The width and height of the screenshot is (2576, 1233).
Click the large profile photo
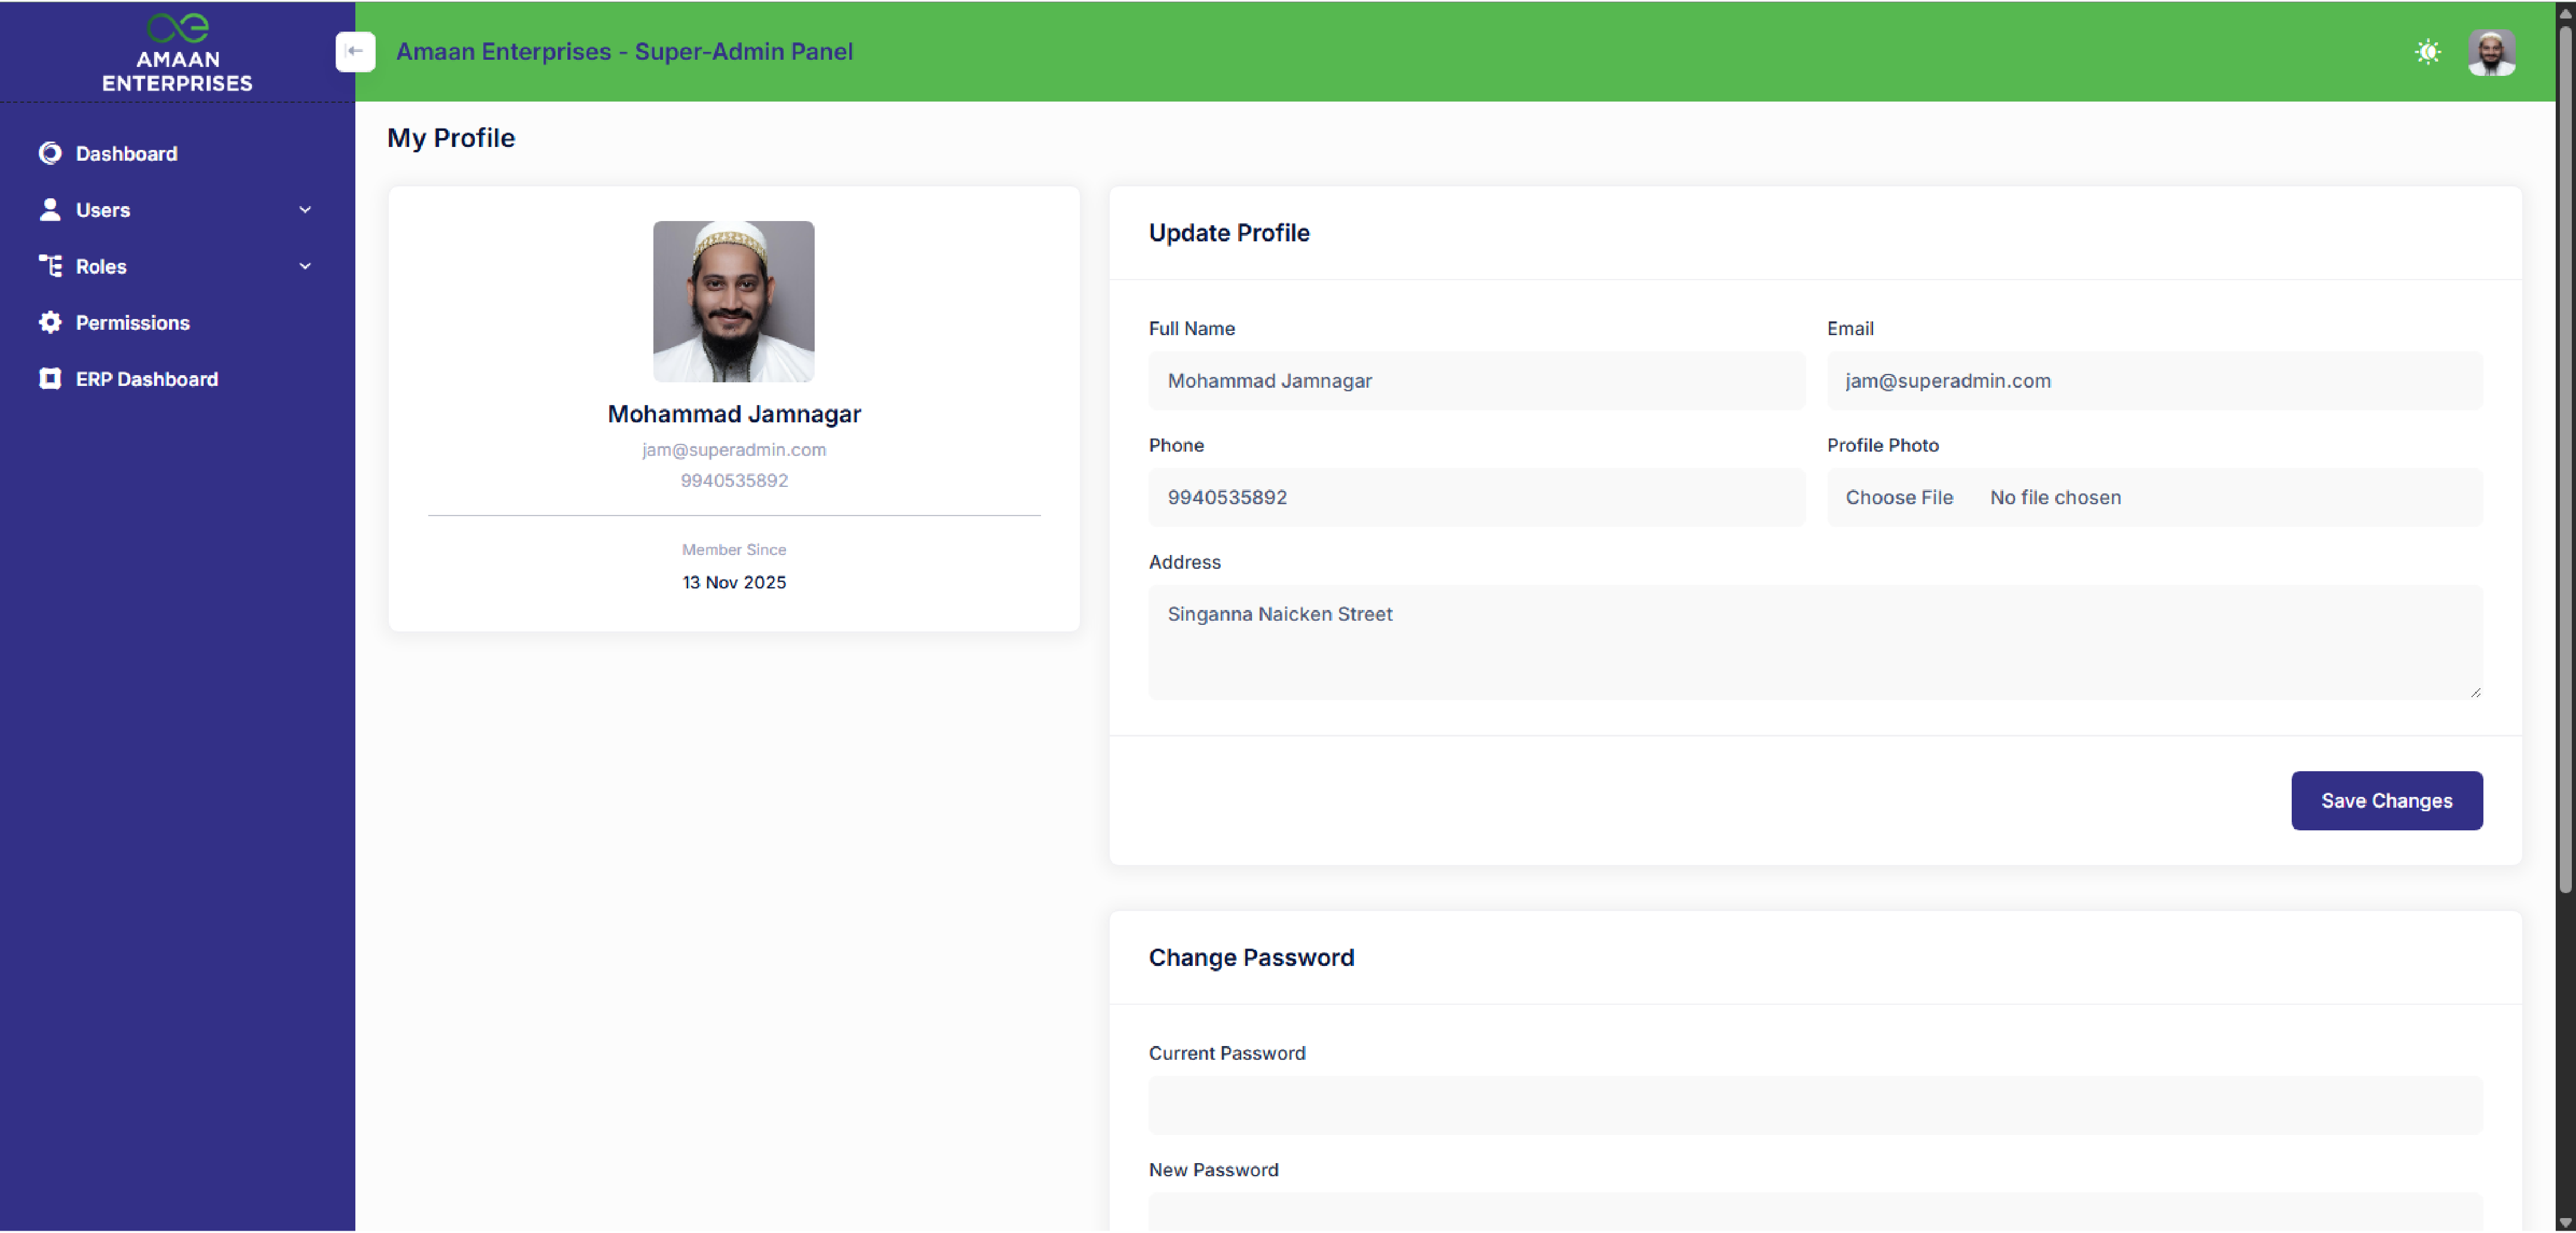coord(733,301)
